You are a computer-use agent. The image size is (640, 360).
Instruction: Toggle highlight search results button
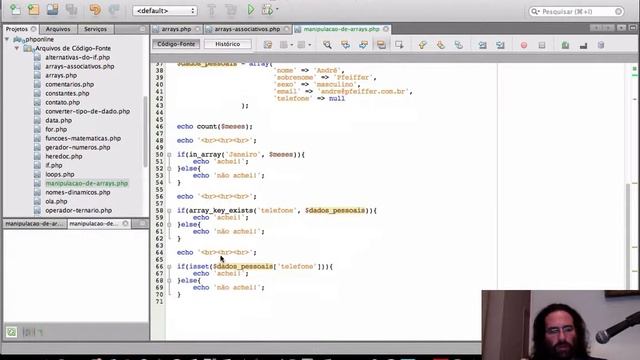381,44
